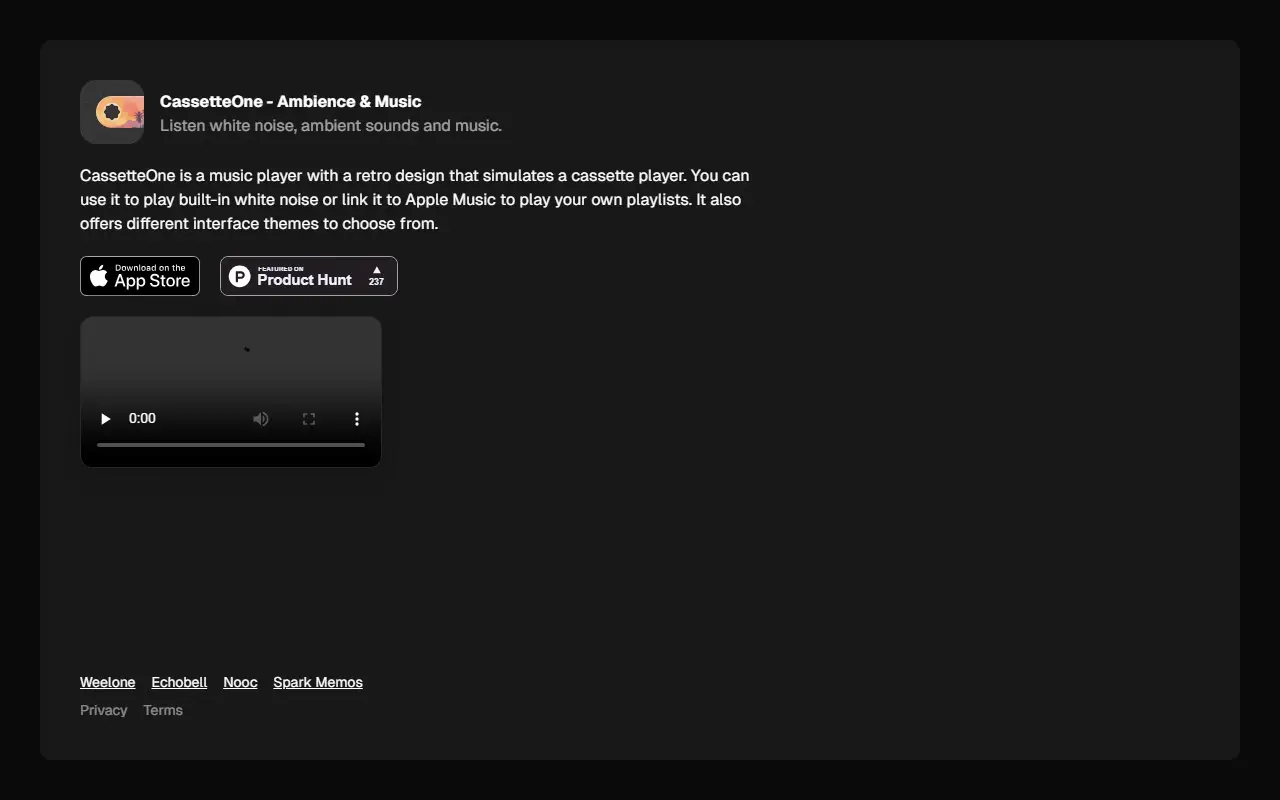Mute the video using the speaker icon
Screen dimensions: 1280x800
pos(261,419)
